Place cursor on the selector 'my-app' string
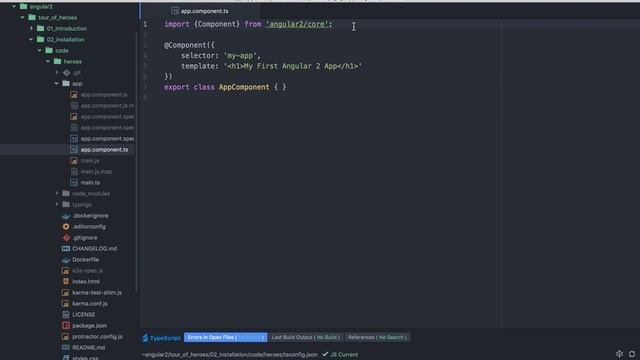 [x=240, y=56]
